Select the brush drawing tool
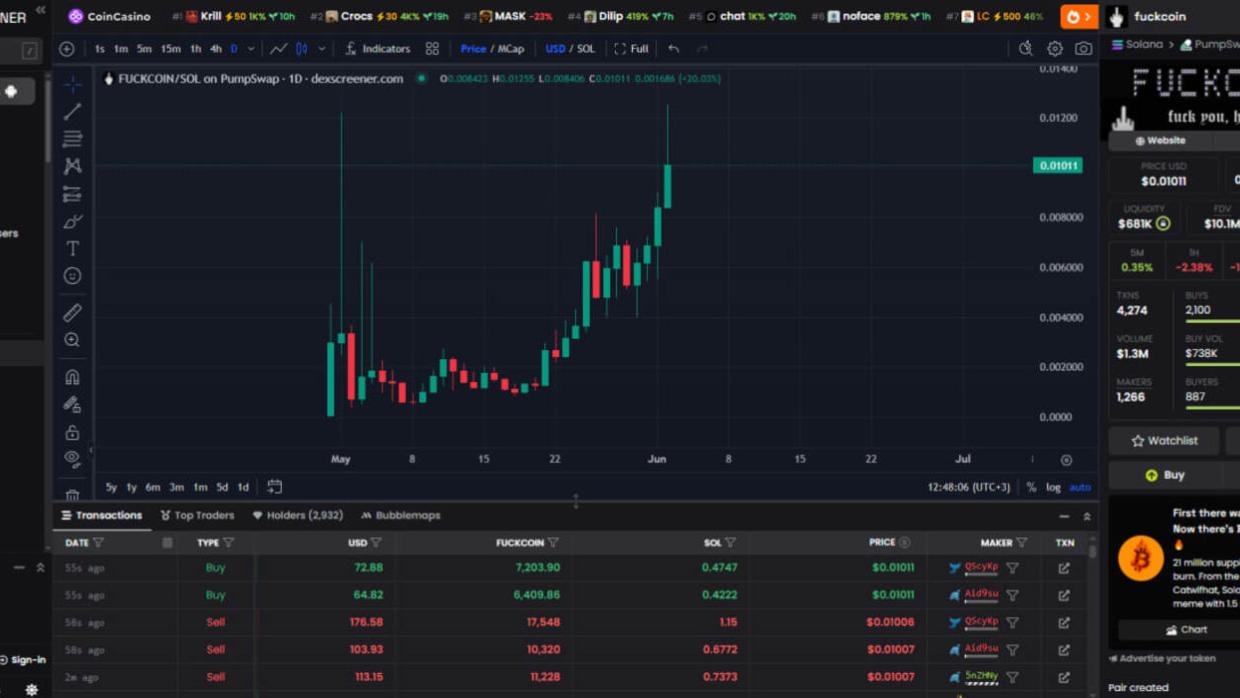The height and width of the screenshot is (698, 1240). pyautogui.click(x=72, y=221)
